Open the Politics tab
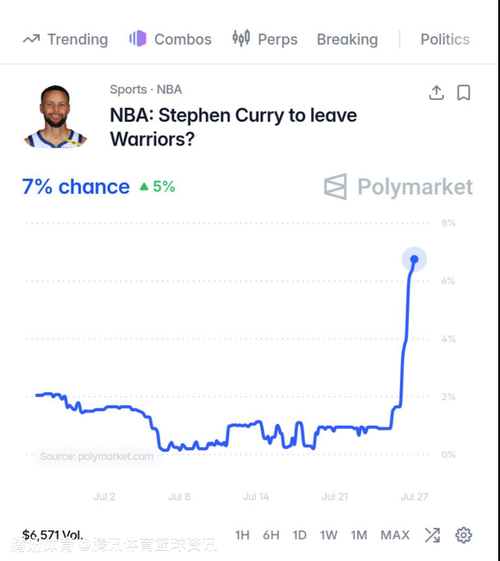 [445, 39]
